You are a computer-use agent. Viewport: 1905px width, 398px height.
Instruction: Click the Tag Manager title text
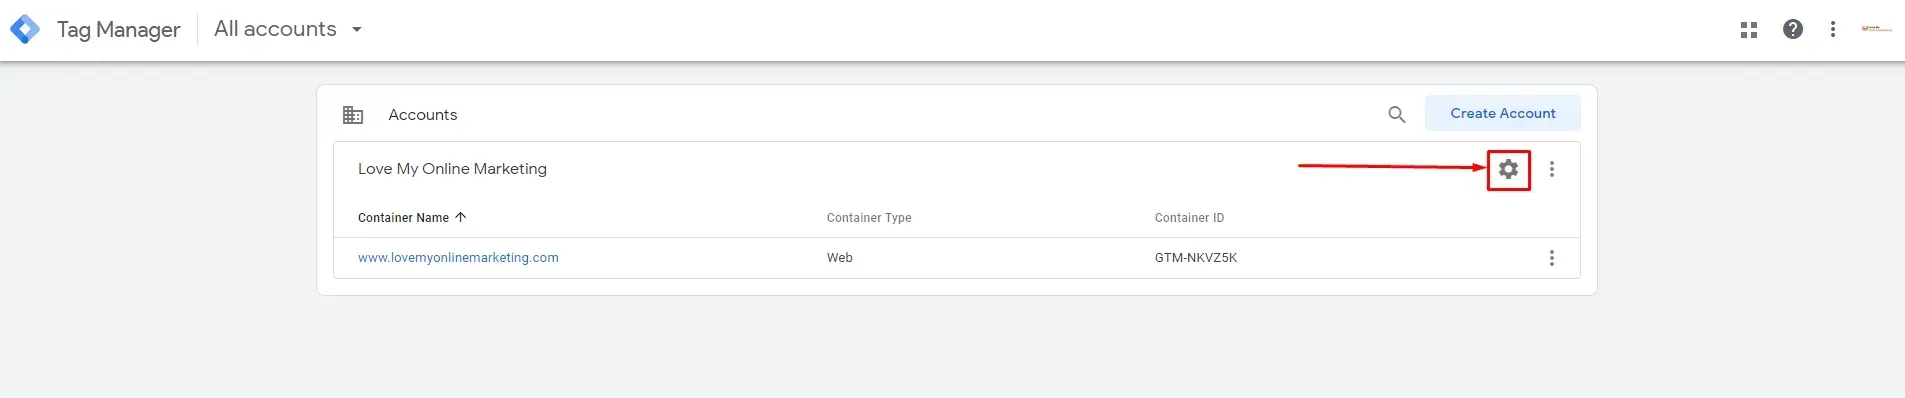(119, 30)
